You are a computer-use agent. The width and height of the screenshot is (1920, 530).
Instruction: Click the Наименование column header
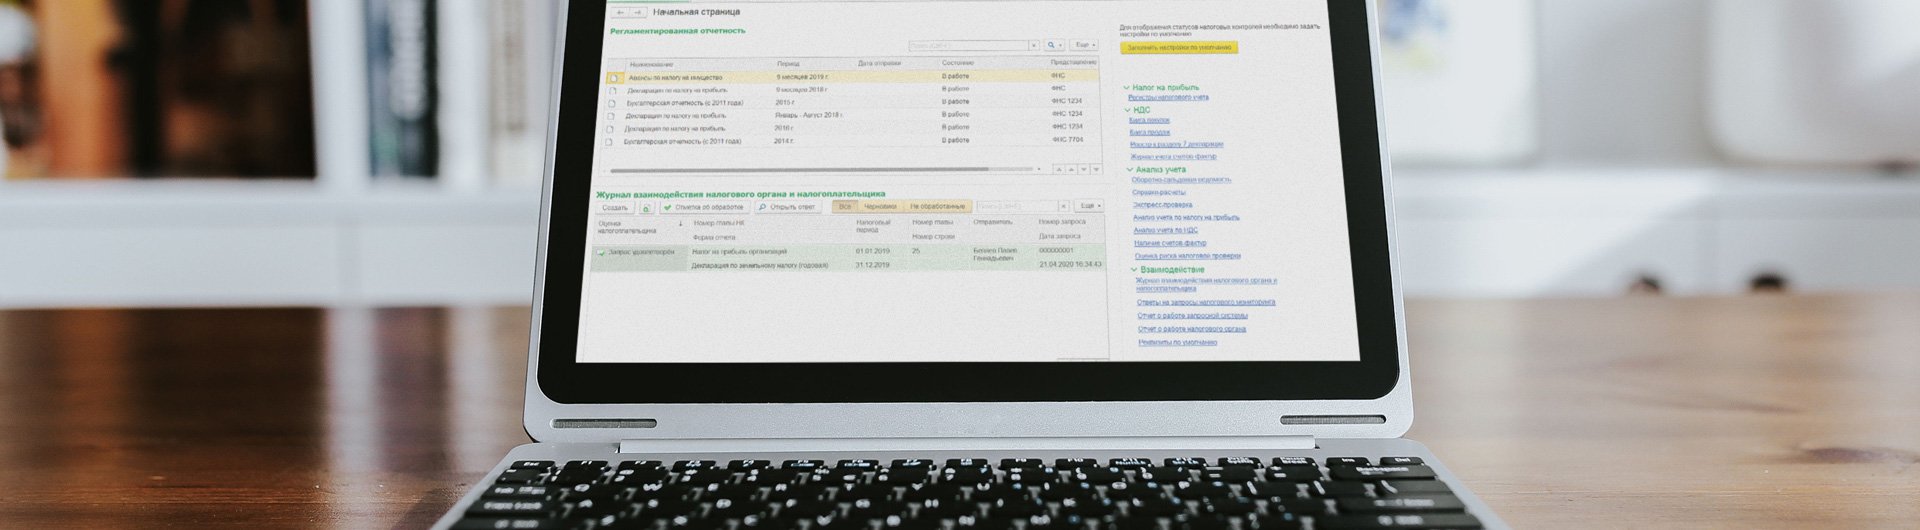coord(651,64)
